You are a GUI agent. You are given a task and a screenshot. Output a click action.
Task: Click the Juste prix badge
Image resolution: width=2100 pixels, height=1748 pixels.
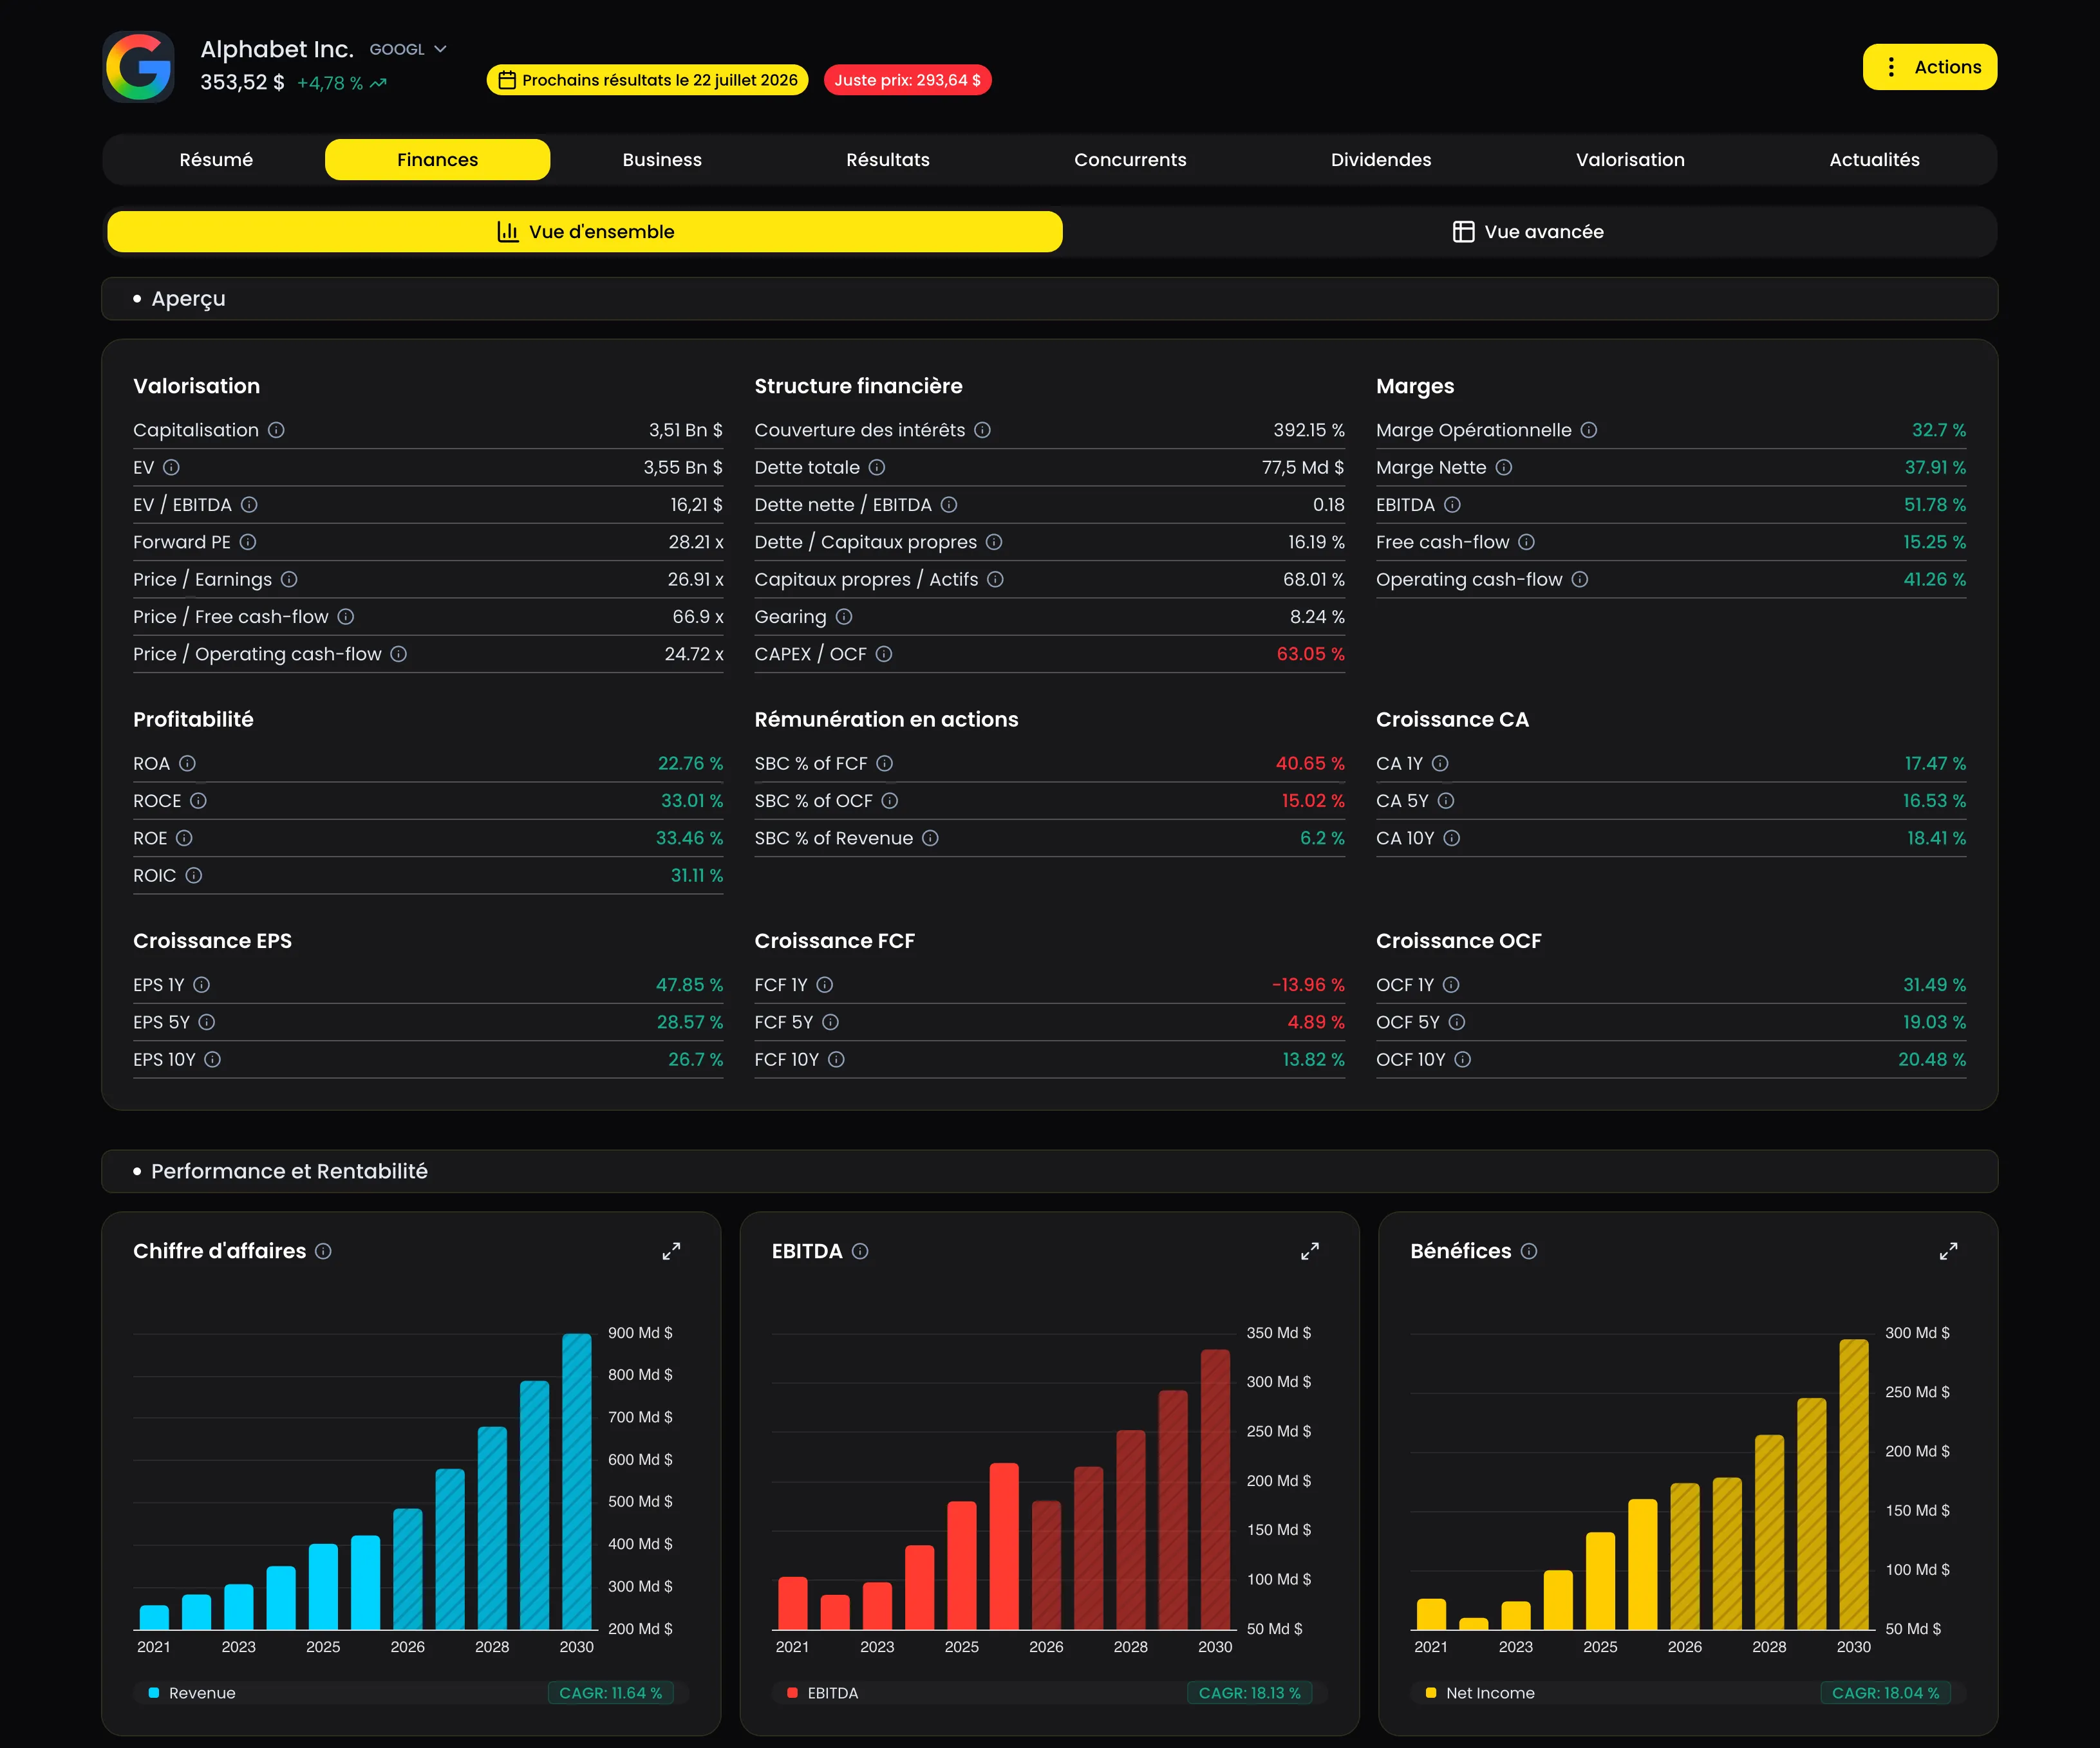click(x=907, y=80)
